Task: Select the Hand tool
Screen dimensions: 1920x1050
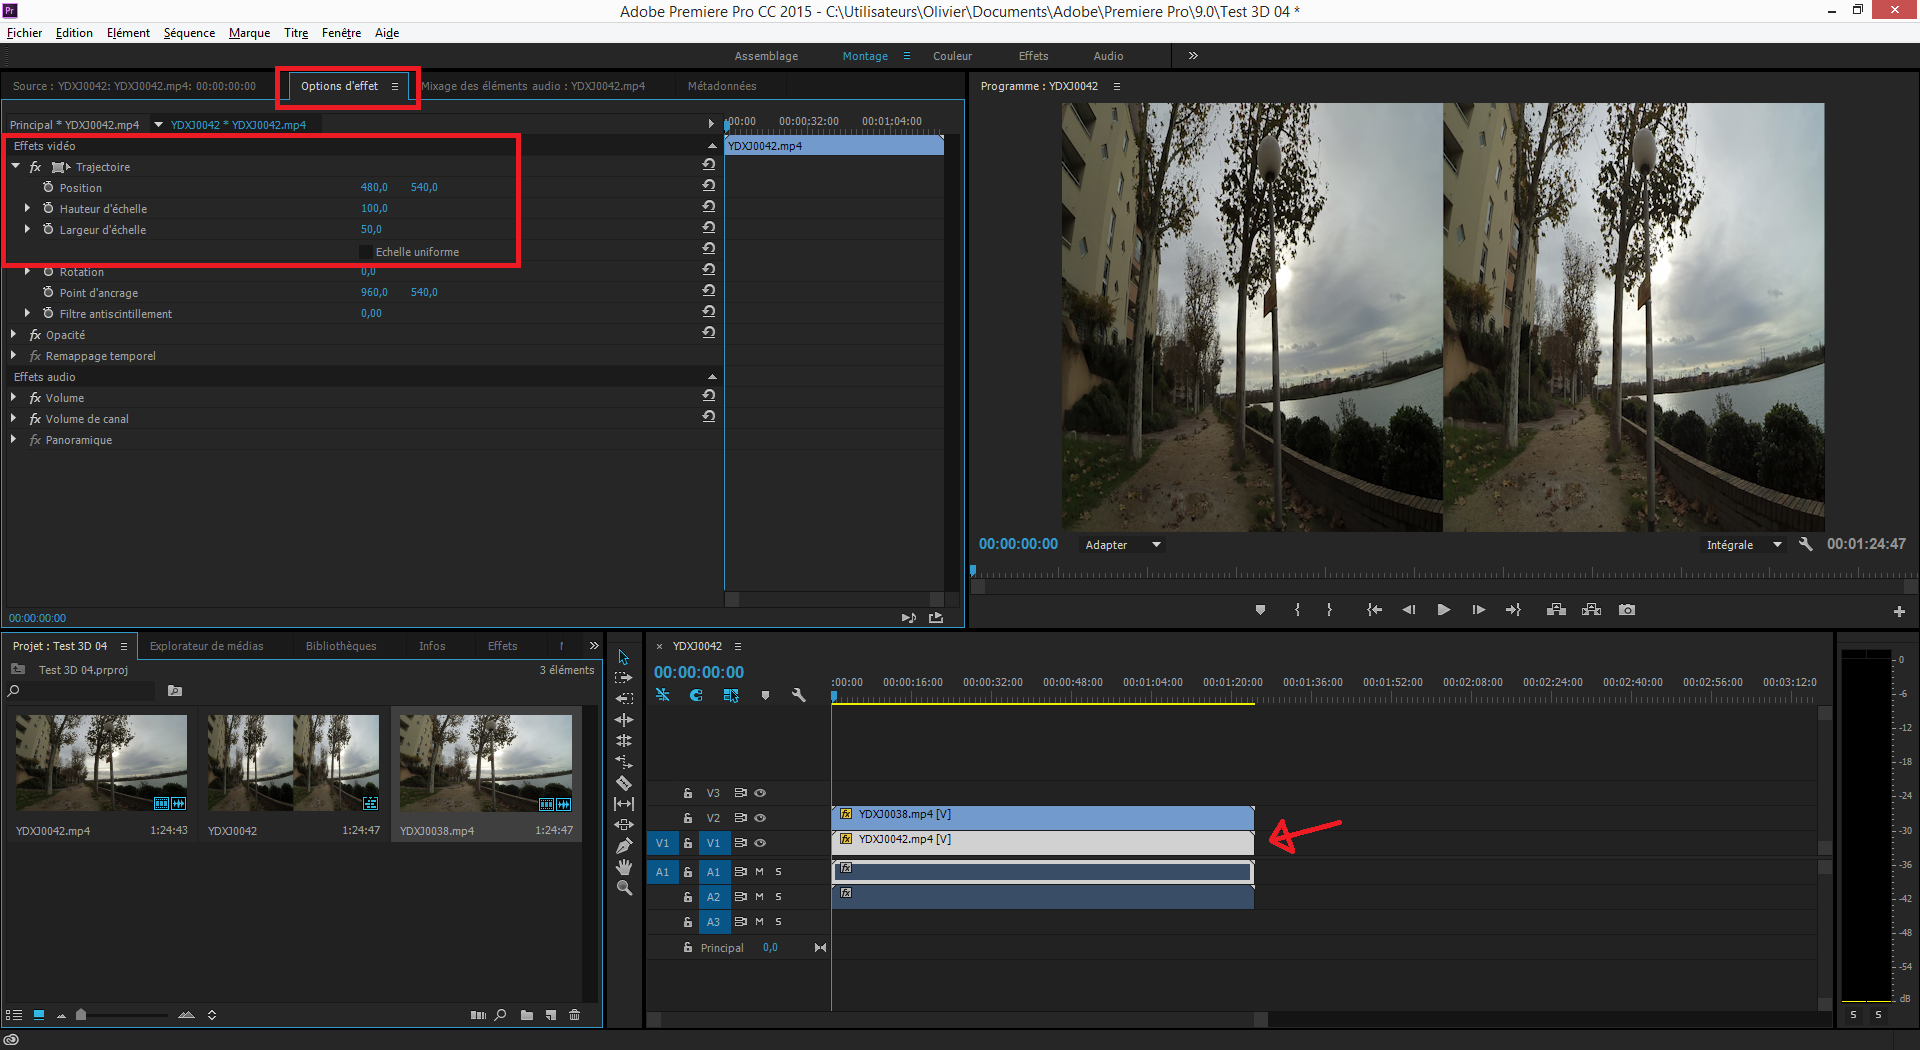Action: [x=624, y=867]
